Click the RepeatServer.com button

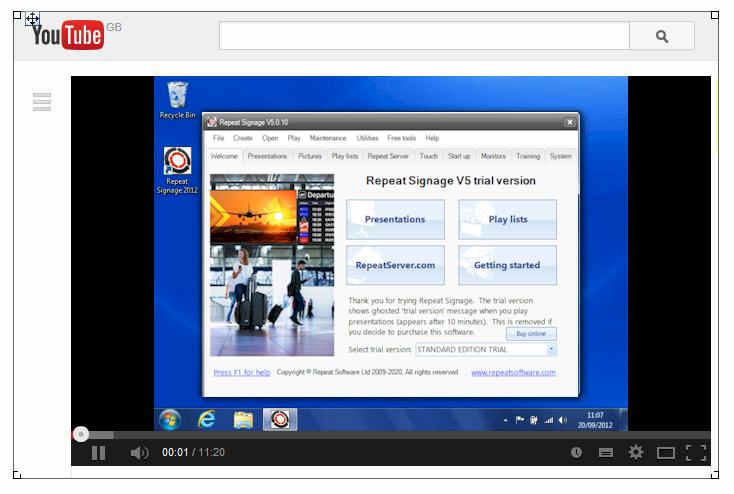pos(395,265)
